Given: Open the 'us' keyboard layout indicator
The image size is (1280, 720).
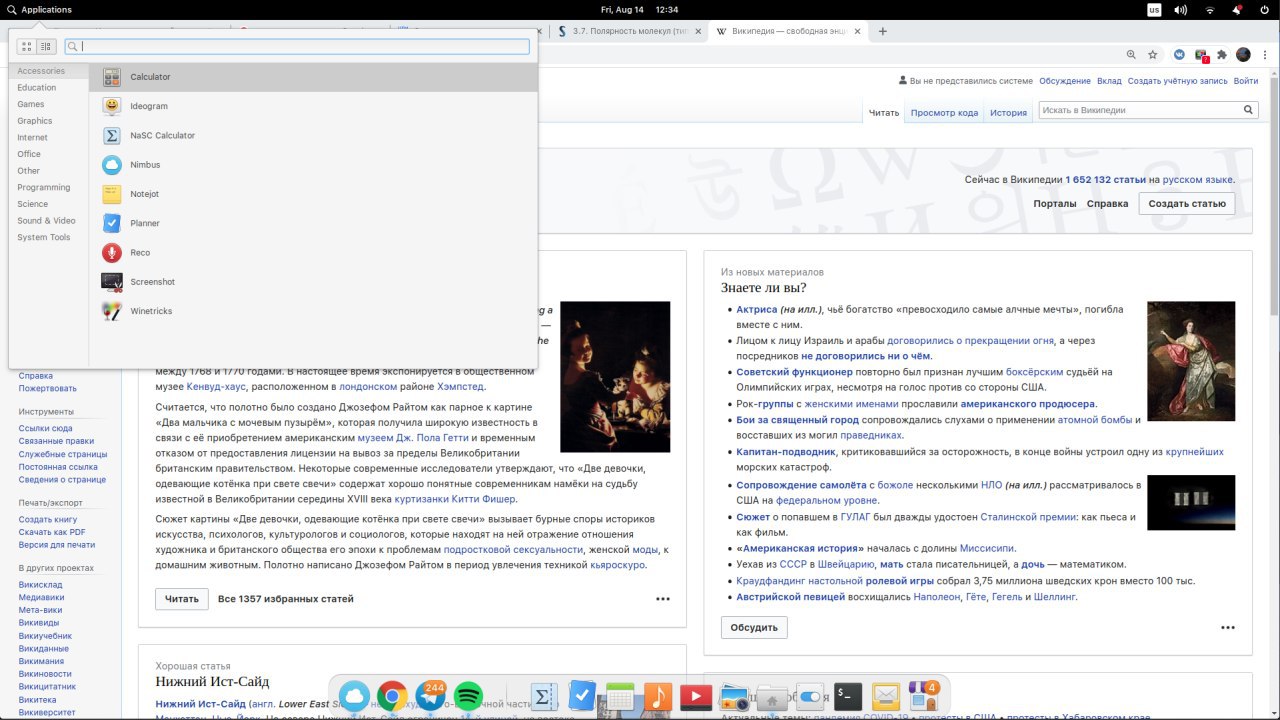Looking at the screenshot, I should click(1155, 10).
